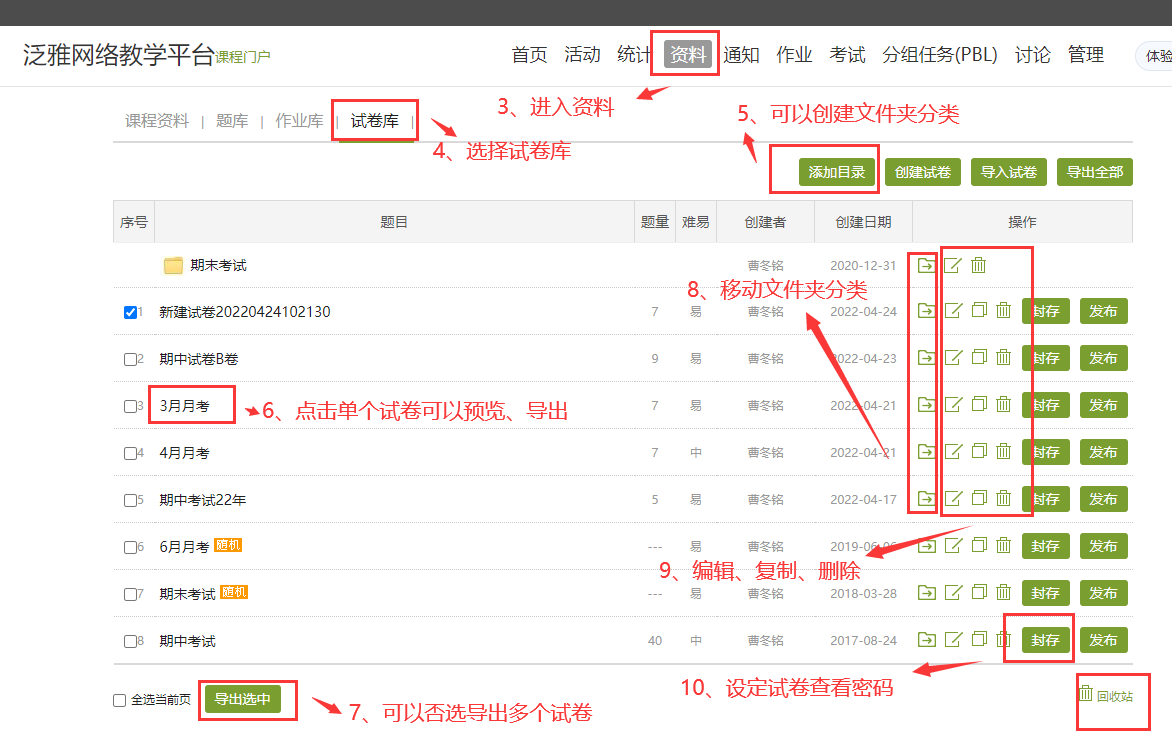Copy the 6月月考 paper
This screenshot has height=747, width=1172.
coord(979,545)
